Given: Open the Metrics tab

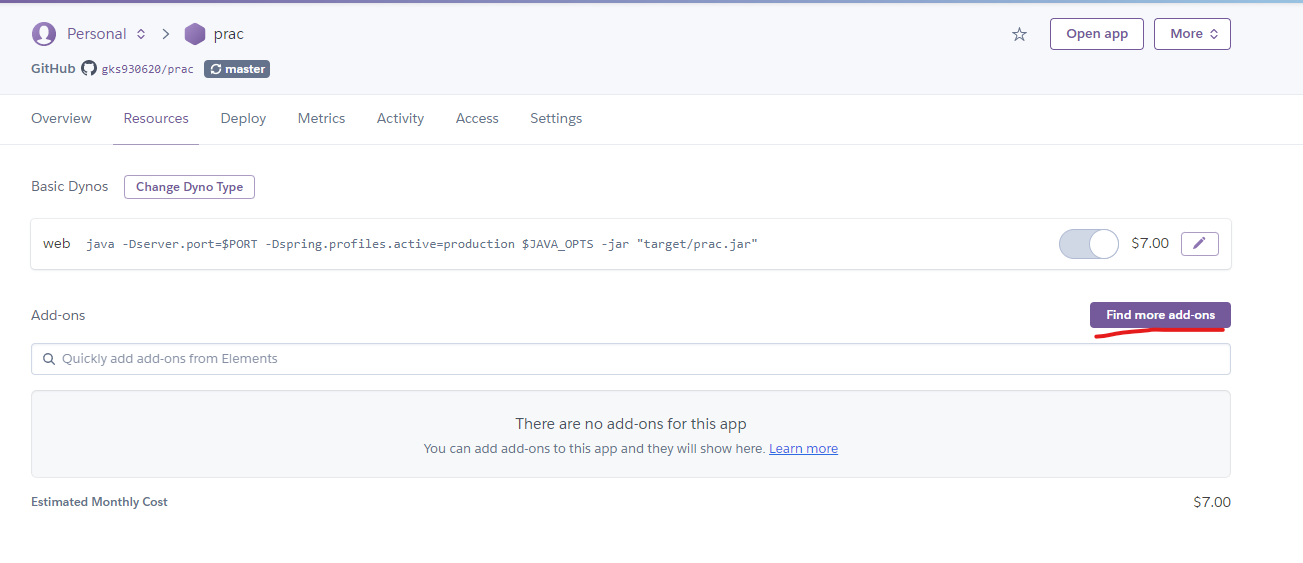Looking at the screenshot, I should point(321,118).
